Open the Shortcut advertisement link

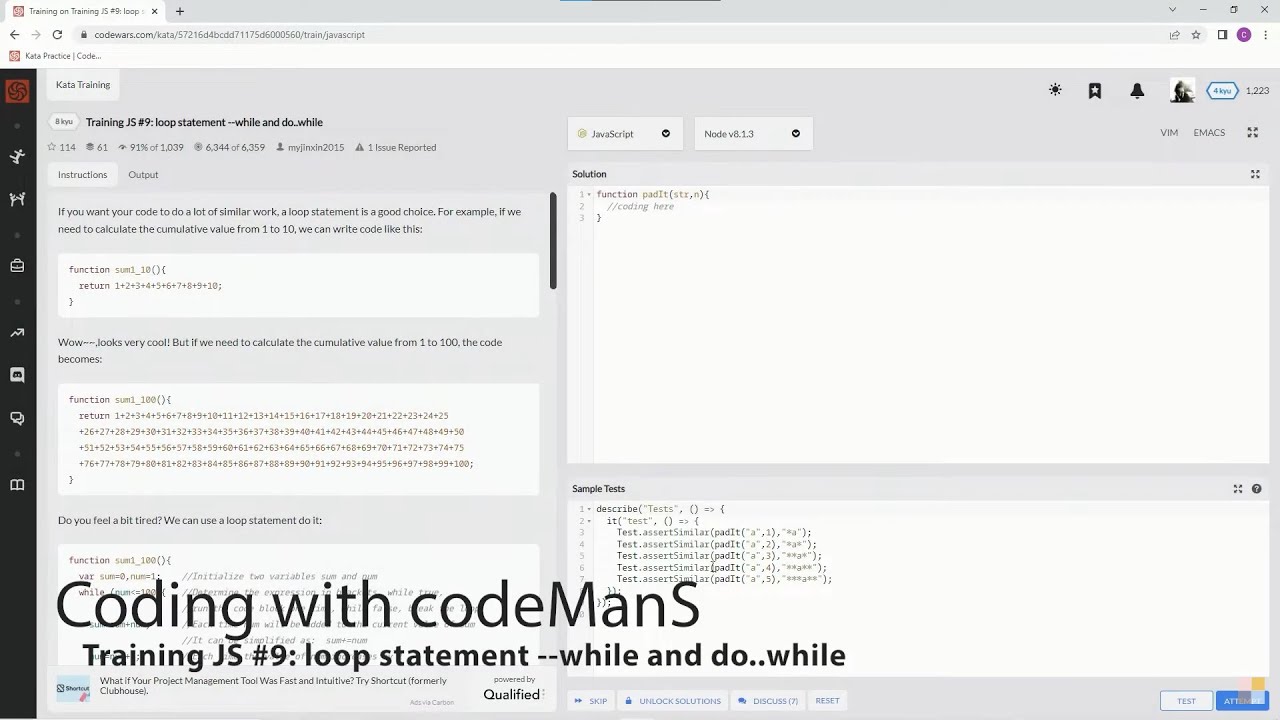point(272,686)
